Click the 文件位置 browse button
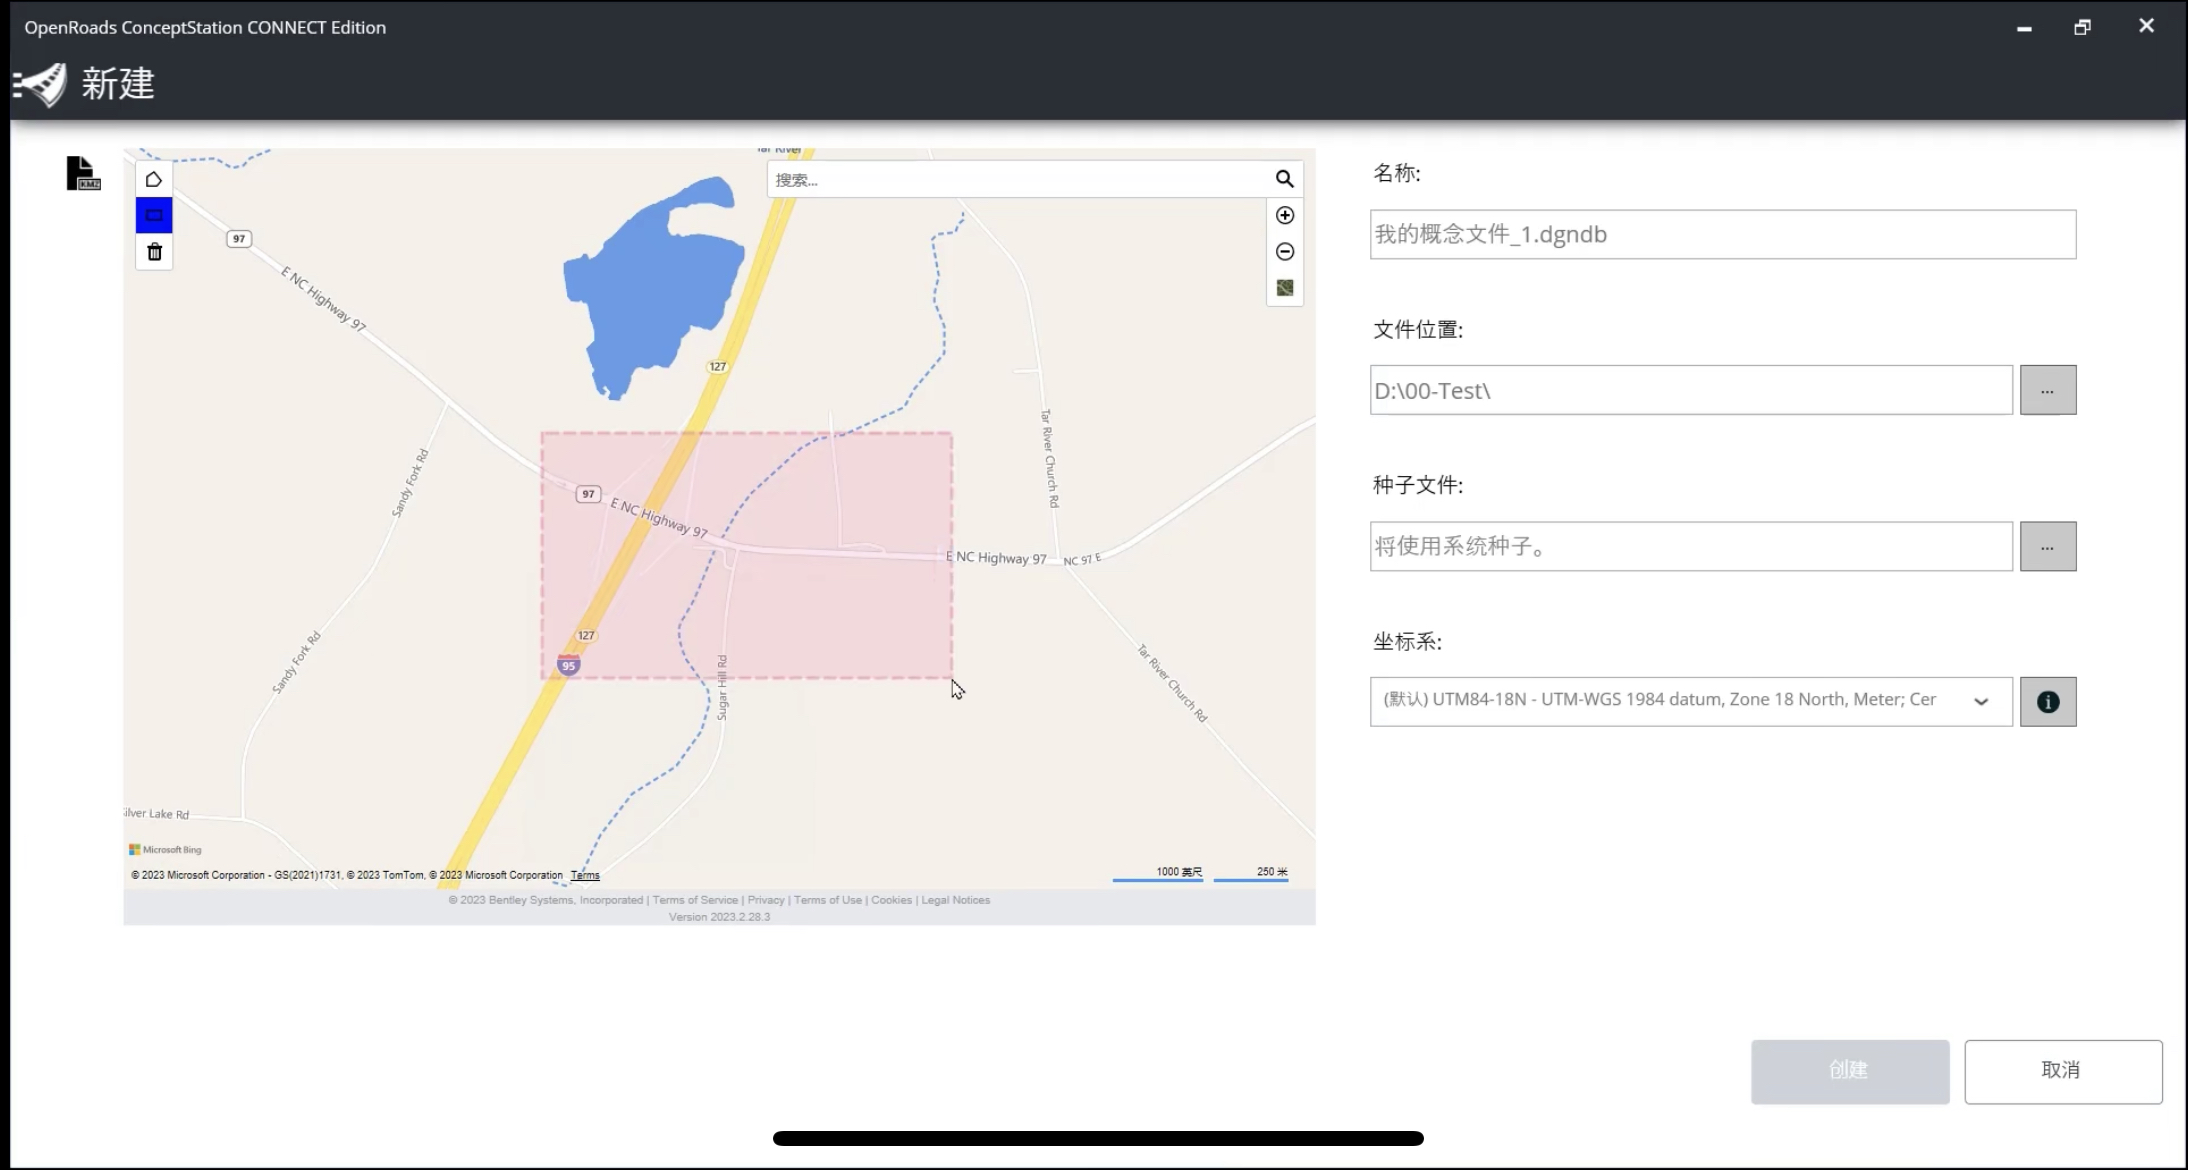Image resolution: width=2188 pixels, height=1170 pixels. 2048,389
